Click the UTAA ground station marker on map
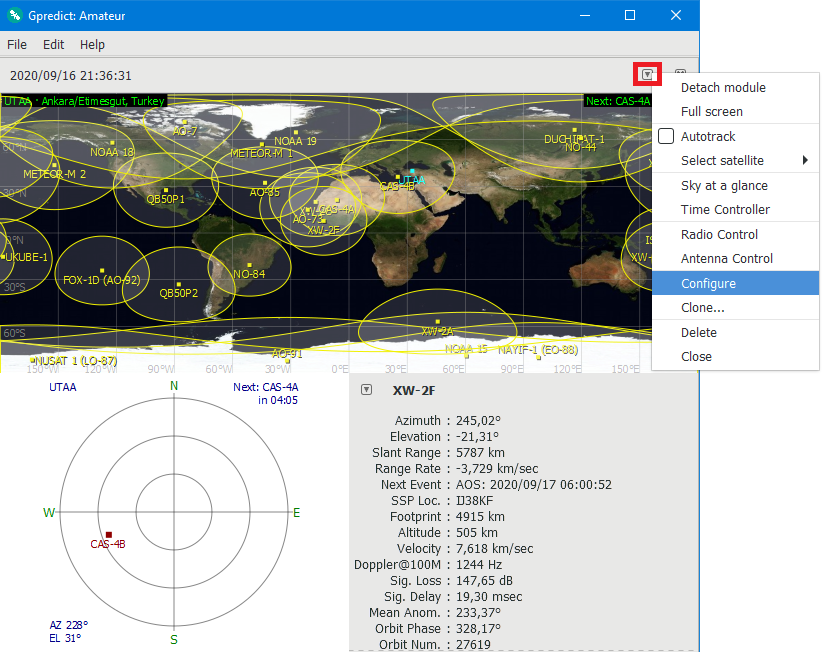Image resolution: width=822 pixels, height=652 pixels. click(x=413, y=171)
